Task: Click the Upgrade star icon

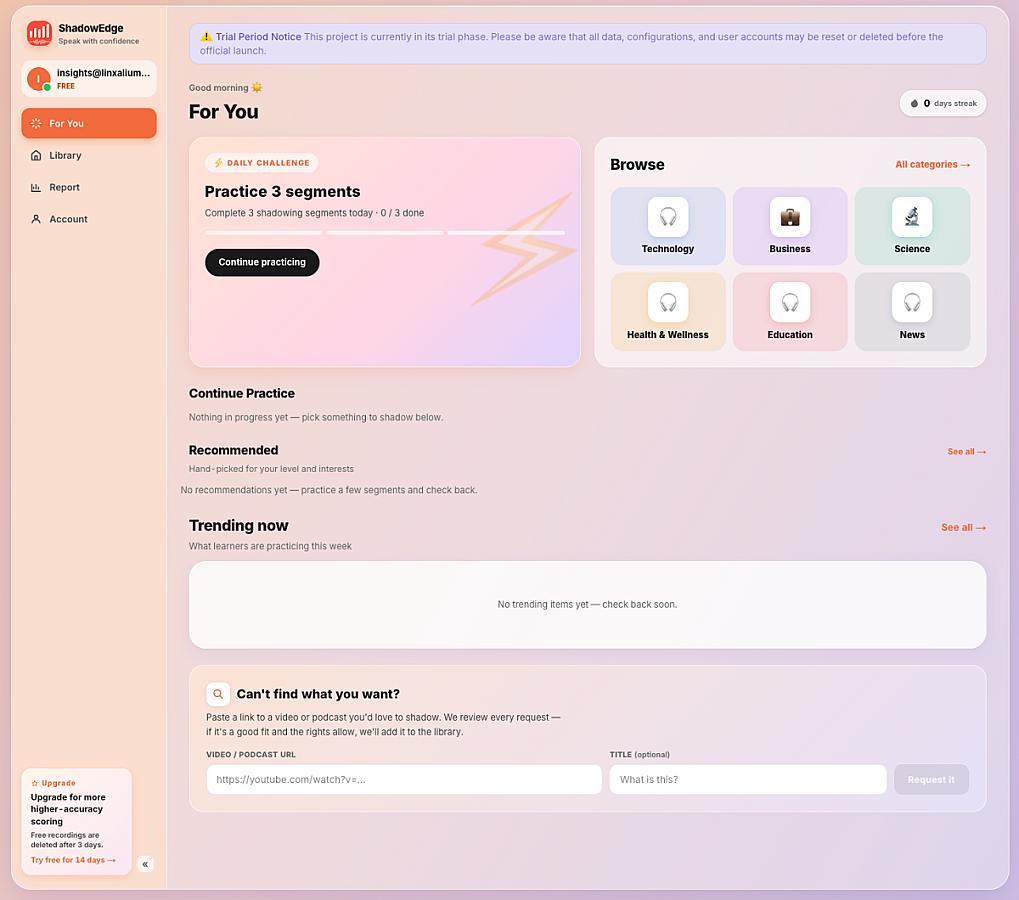Action: (x=34, y=783)
